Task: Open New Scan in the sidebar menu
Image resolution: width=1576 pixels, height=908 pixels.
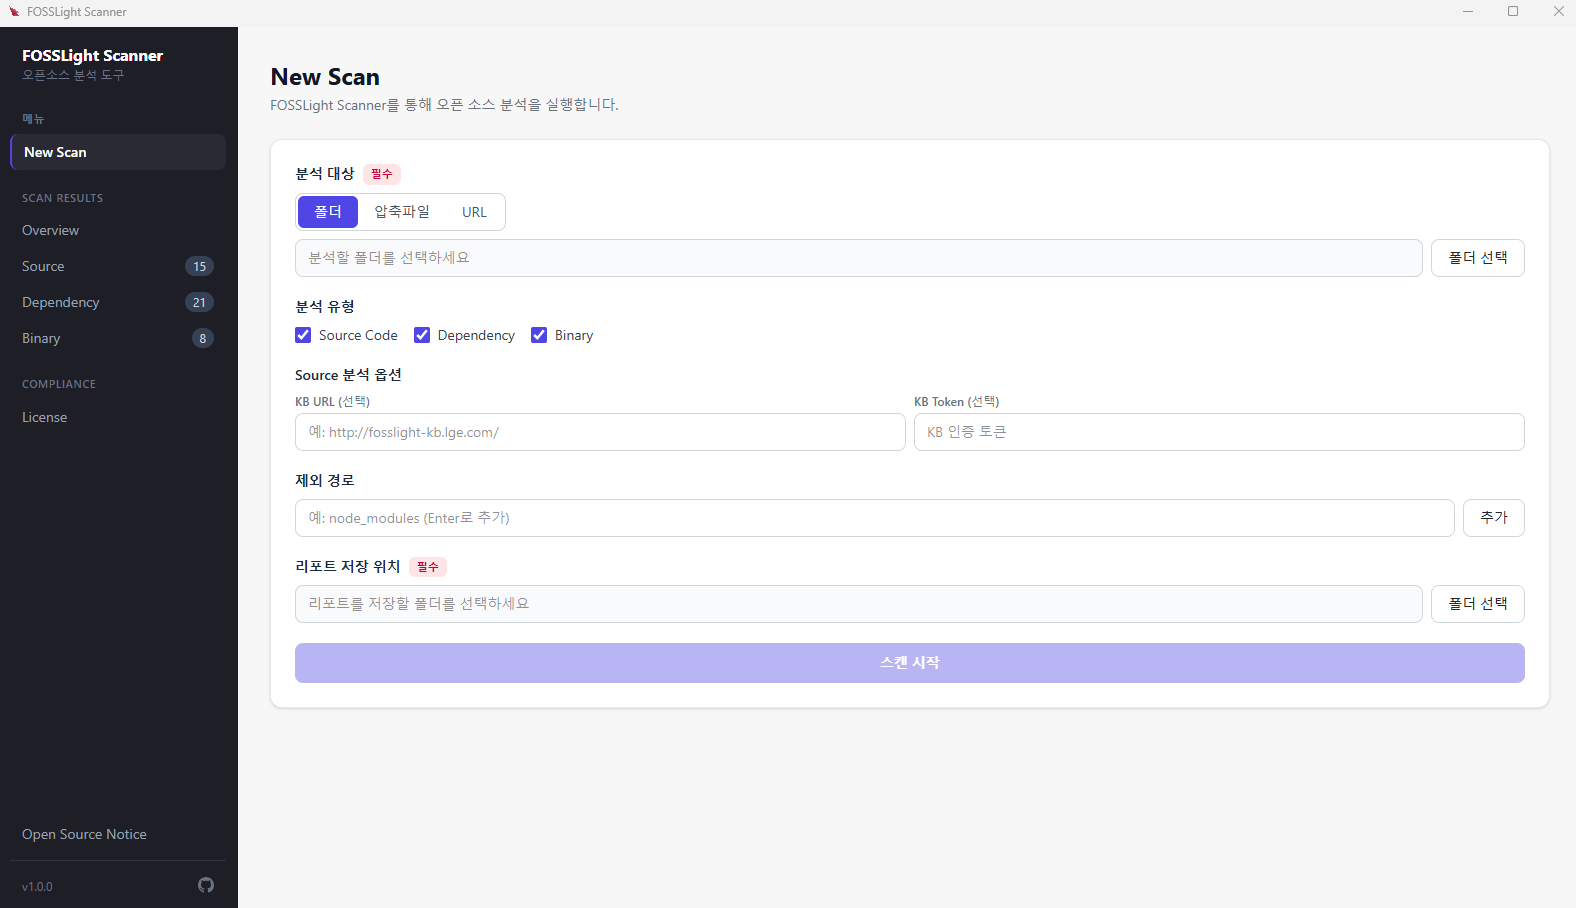Action: click(118, 152)
